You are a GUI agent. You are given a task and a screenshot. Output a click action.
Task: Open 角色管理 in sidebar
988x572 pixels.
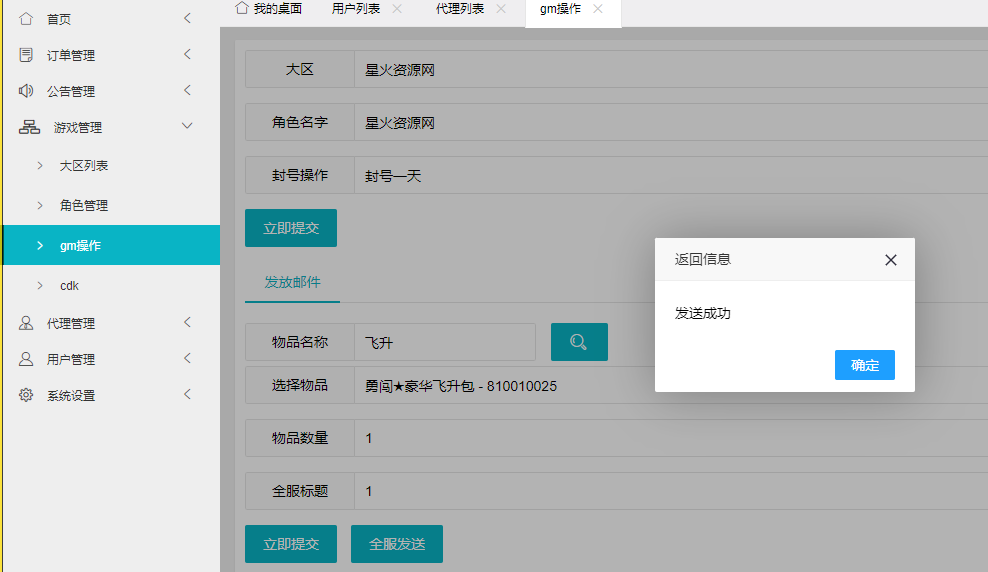pyautogui.click(x=84, y=205)
